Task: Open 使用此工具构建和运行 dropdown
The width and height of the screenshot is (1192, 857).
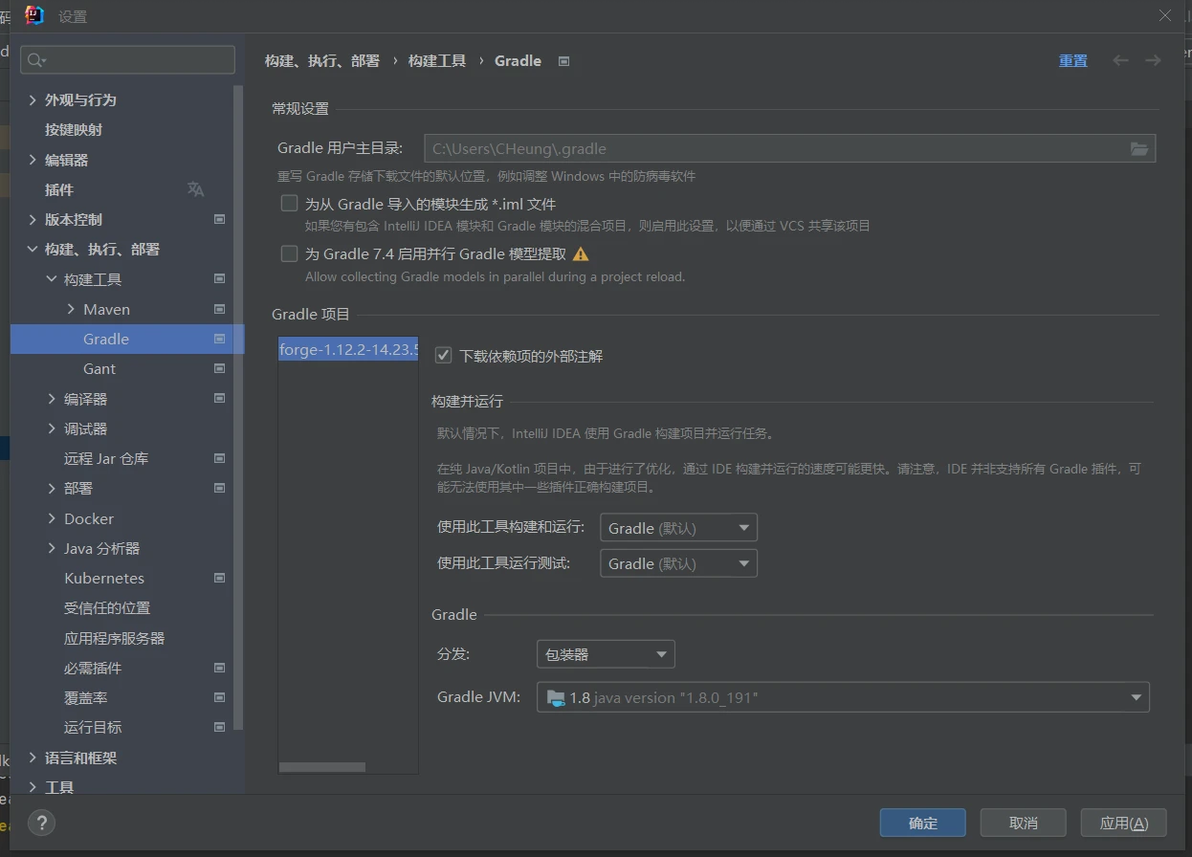Action: tap(678, 528)
